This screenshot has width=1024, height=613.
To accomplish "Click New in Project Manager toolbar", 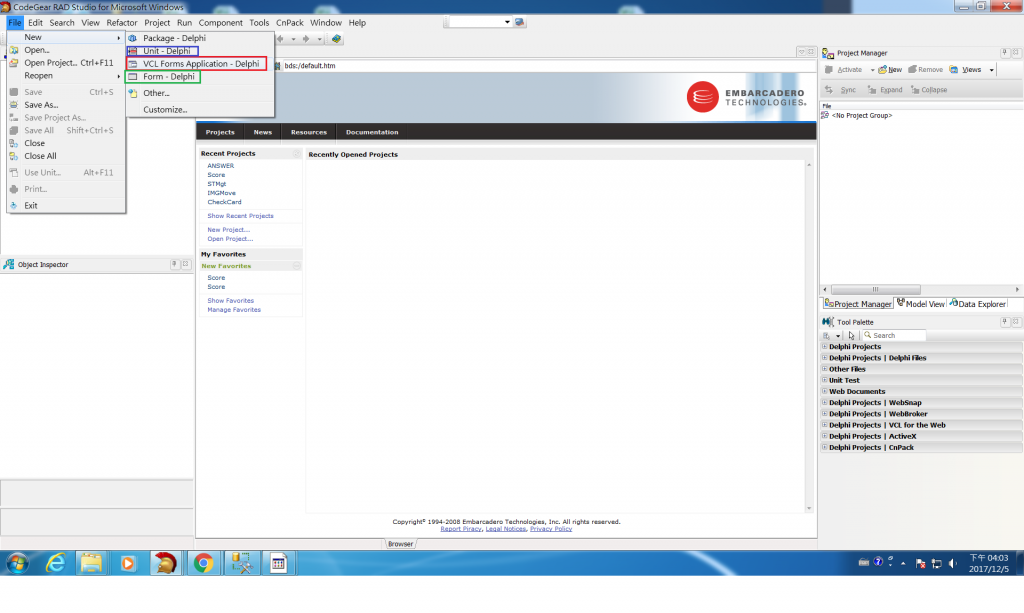I will click(x=890, y=70).
